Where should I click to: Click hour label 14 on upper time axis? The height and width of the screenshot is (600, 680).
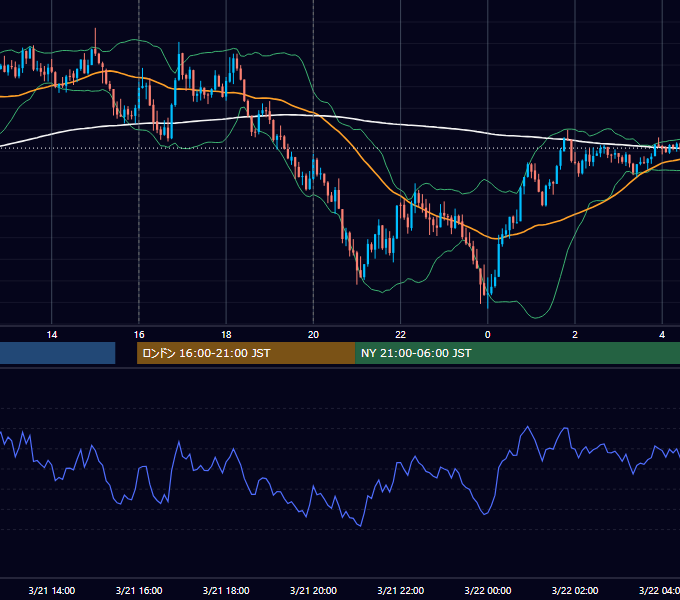(52, 335)
